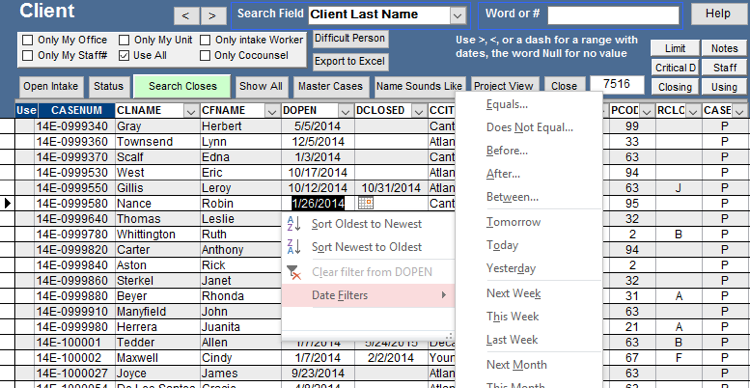Select the current record row marker
750x388 pixels.
(x=7, y=203)
